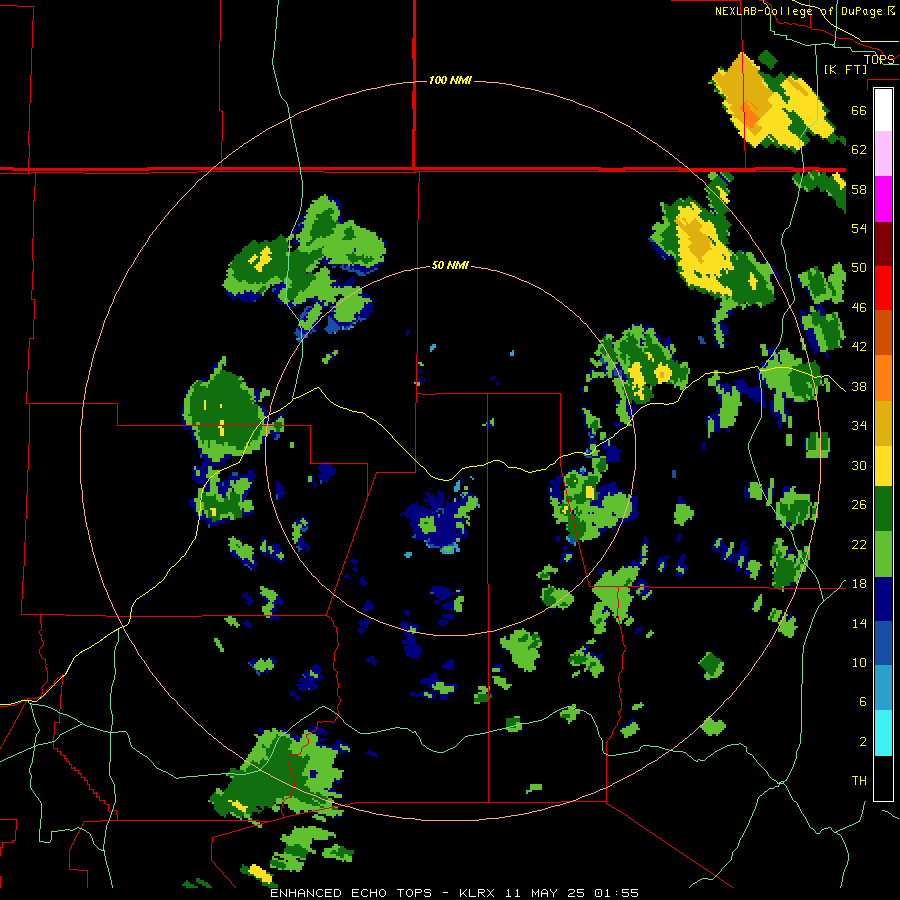Click the '50 NMI' range ring label
The image size is (900, 900).
(x=450, y=265)
